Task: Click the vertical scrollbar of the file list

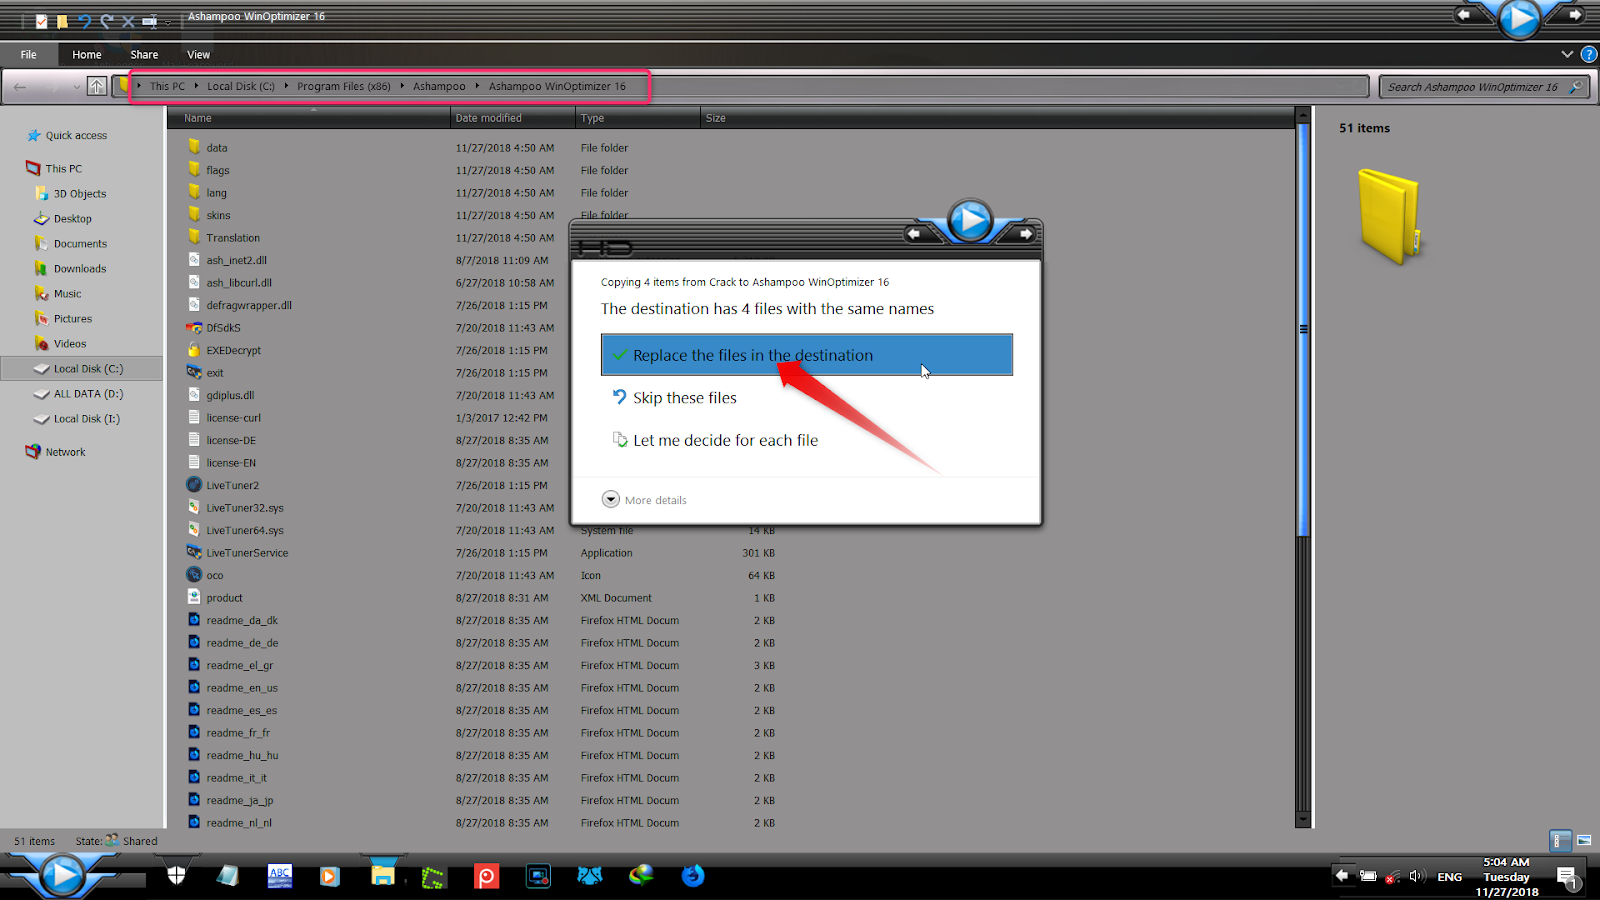Action: coord(1303,330)
